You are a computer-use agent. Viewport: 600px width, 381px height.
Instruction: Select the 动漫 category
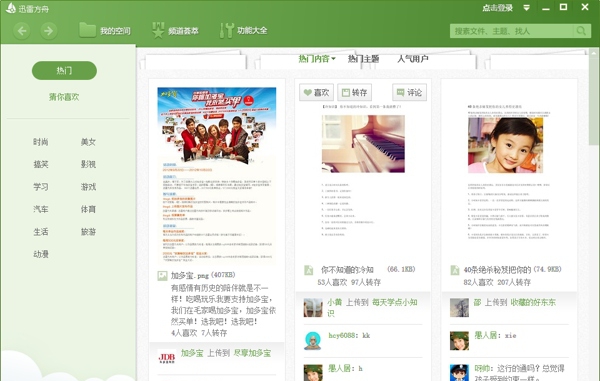(x=41, y=254)
